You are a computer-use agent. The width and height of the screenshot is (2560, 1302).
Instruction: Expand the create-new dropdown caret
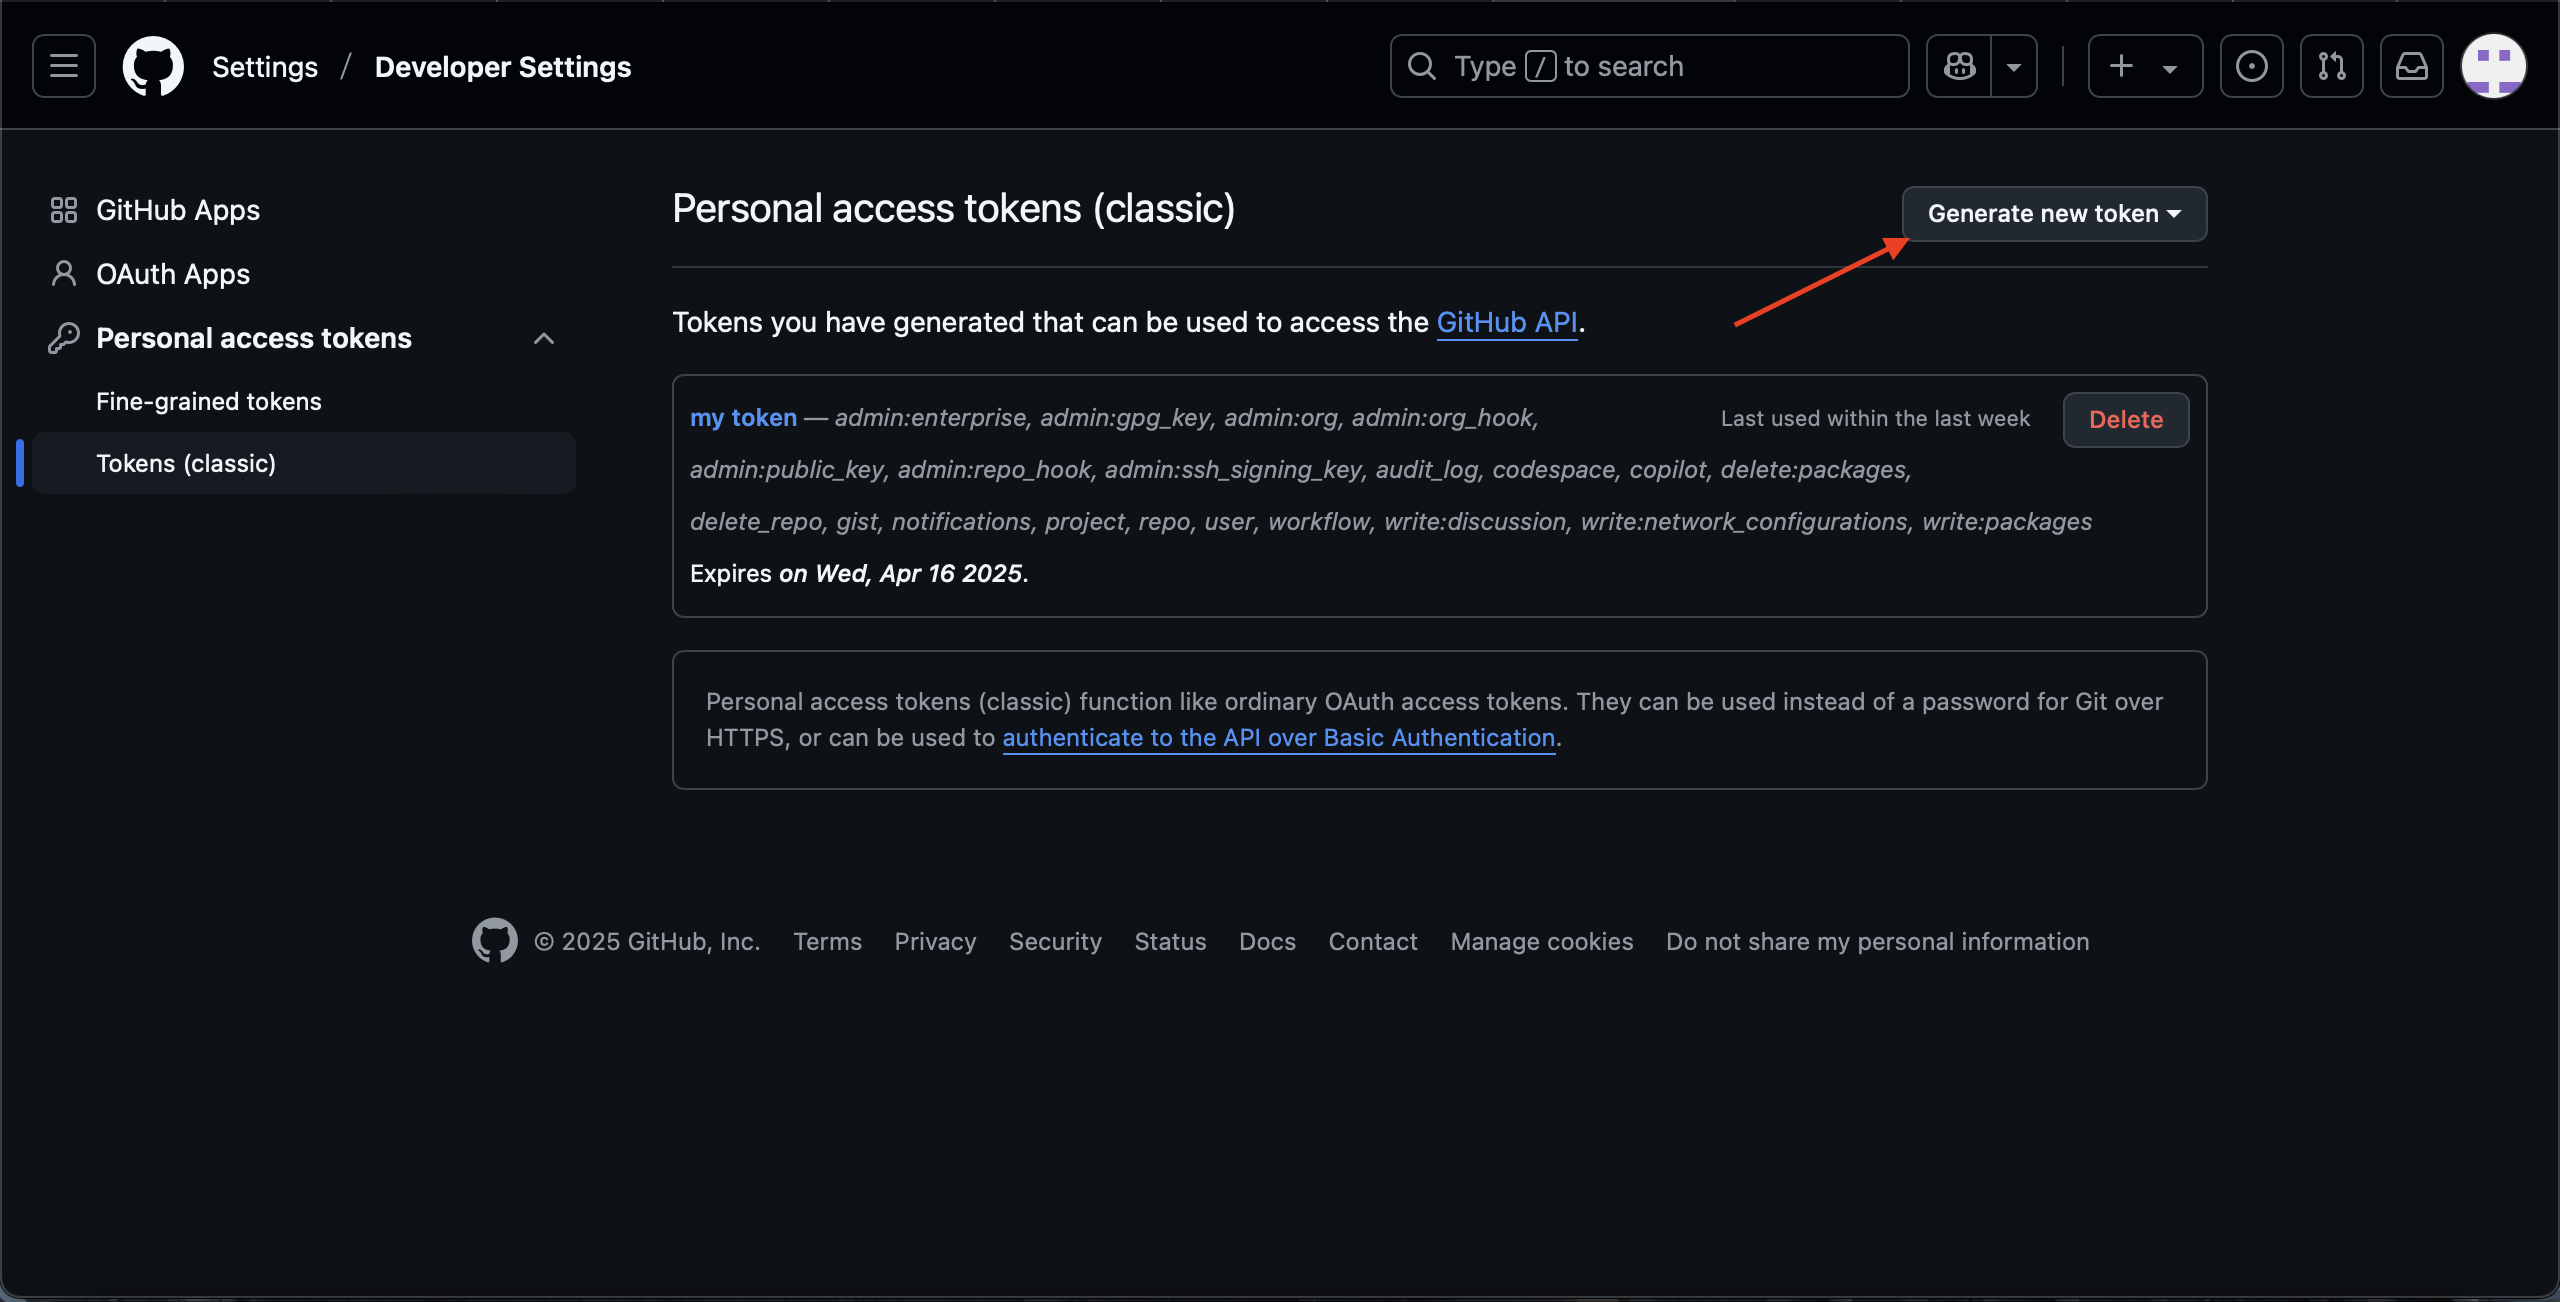2170,68
